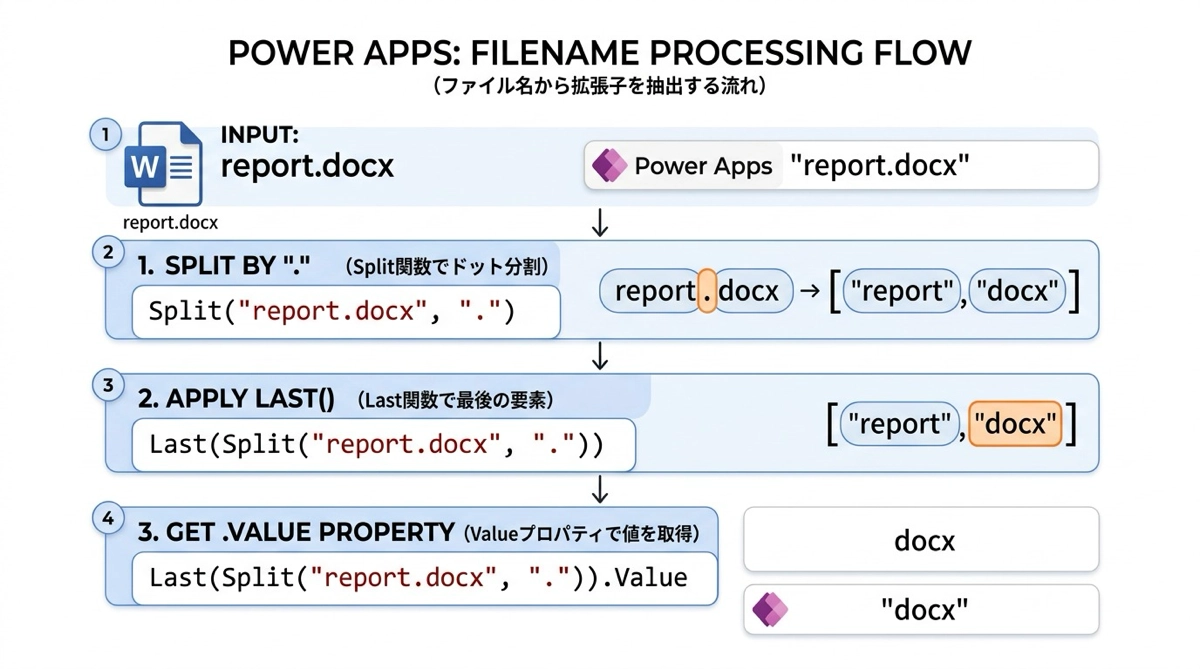1200x669 pixels.
Task: Select the step 1 number circle
Action: (105, 134)
